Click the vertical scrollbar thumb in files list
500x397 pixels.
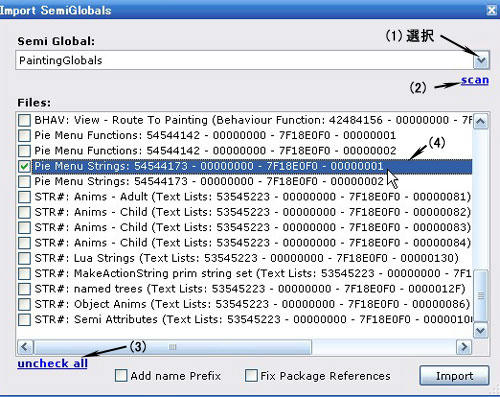[x=481, y=296]
